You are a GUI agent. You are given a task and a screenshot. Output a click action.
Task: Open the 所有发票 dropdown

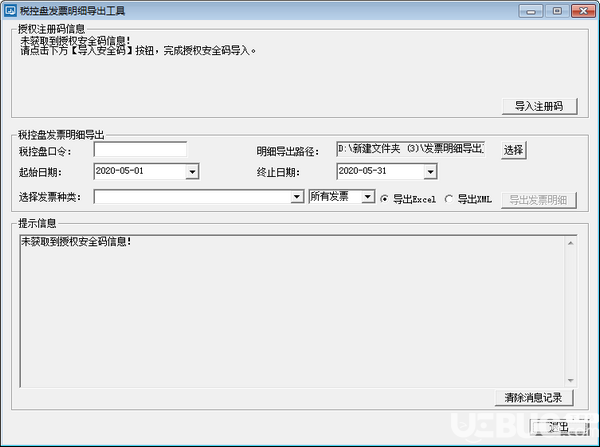tap(368, 197)
